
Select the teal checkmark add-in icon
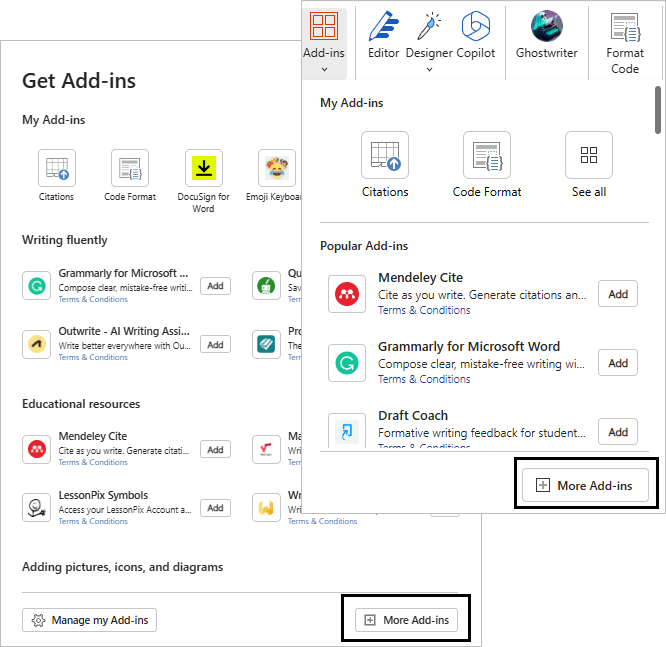[266, 344]
